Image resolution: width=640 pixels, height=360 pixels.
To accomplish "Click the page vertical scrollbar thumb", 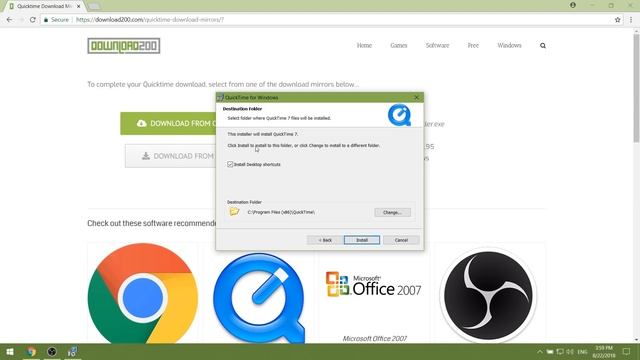I will pos(636,88).
